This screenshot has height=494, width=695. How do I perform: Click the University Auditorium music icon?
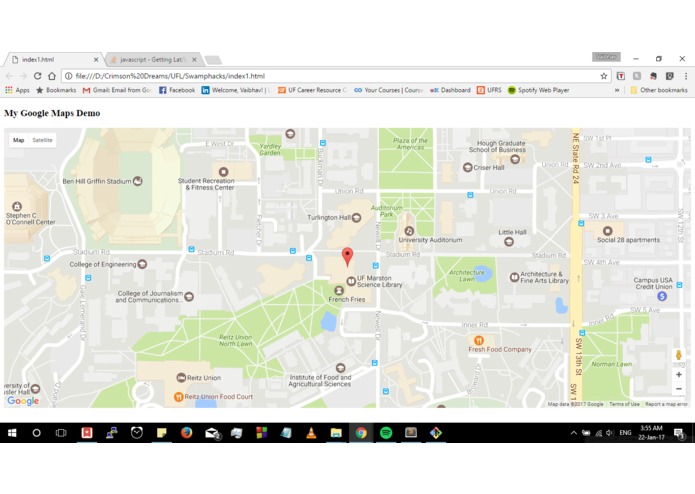[409, 231]
